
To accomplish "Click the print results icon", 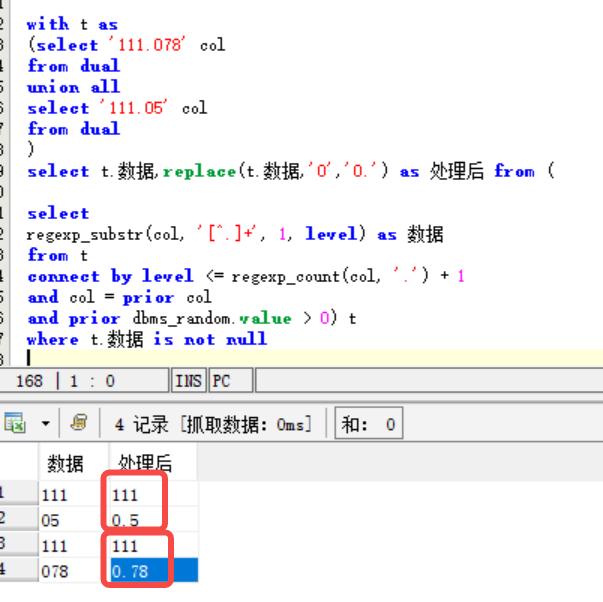I will (79, 422).
